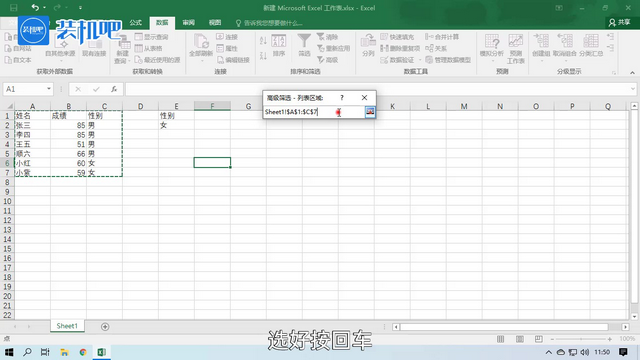Click the help question mark in the Advanced Filter dialog

coord(342,98)
